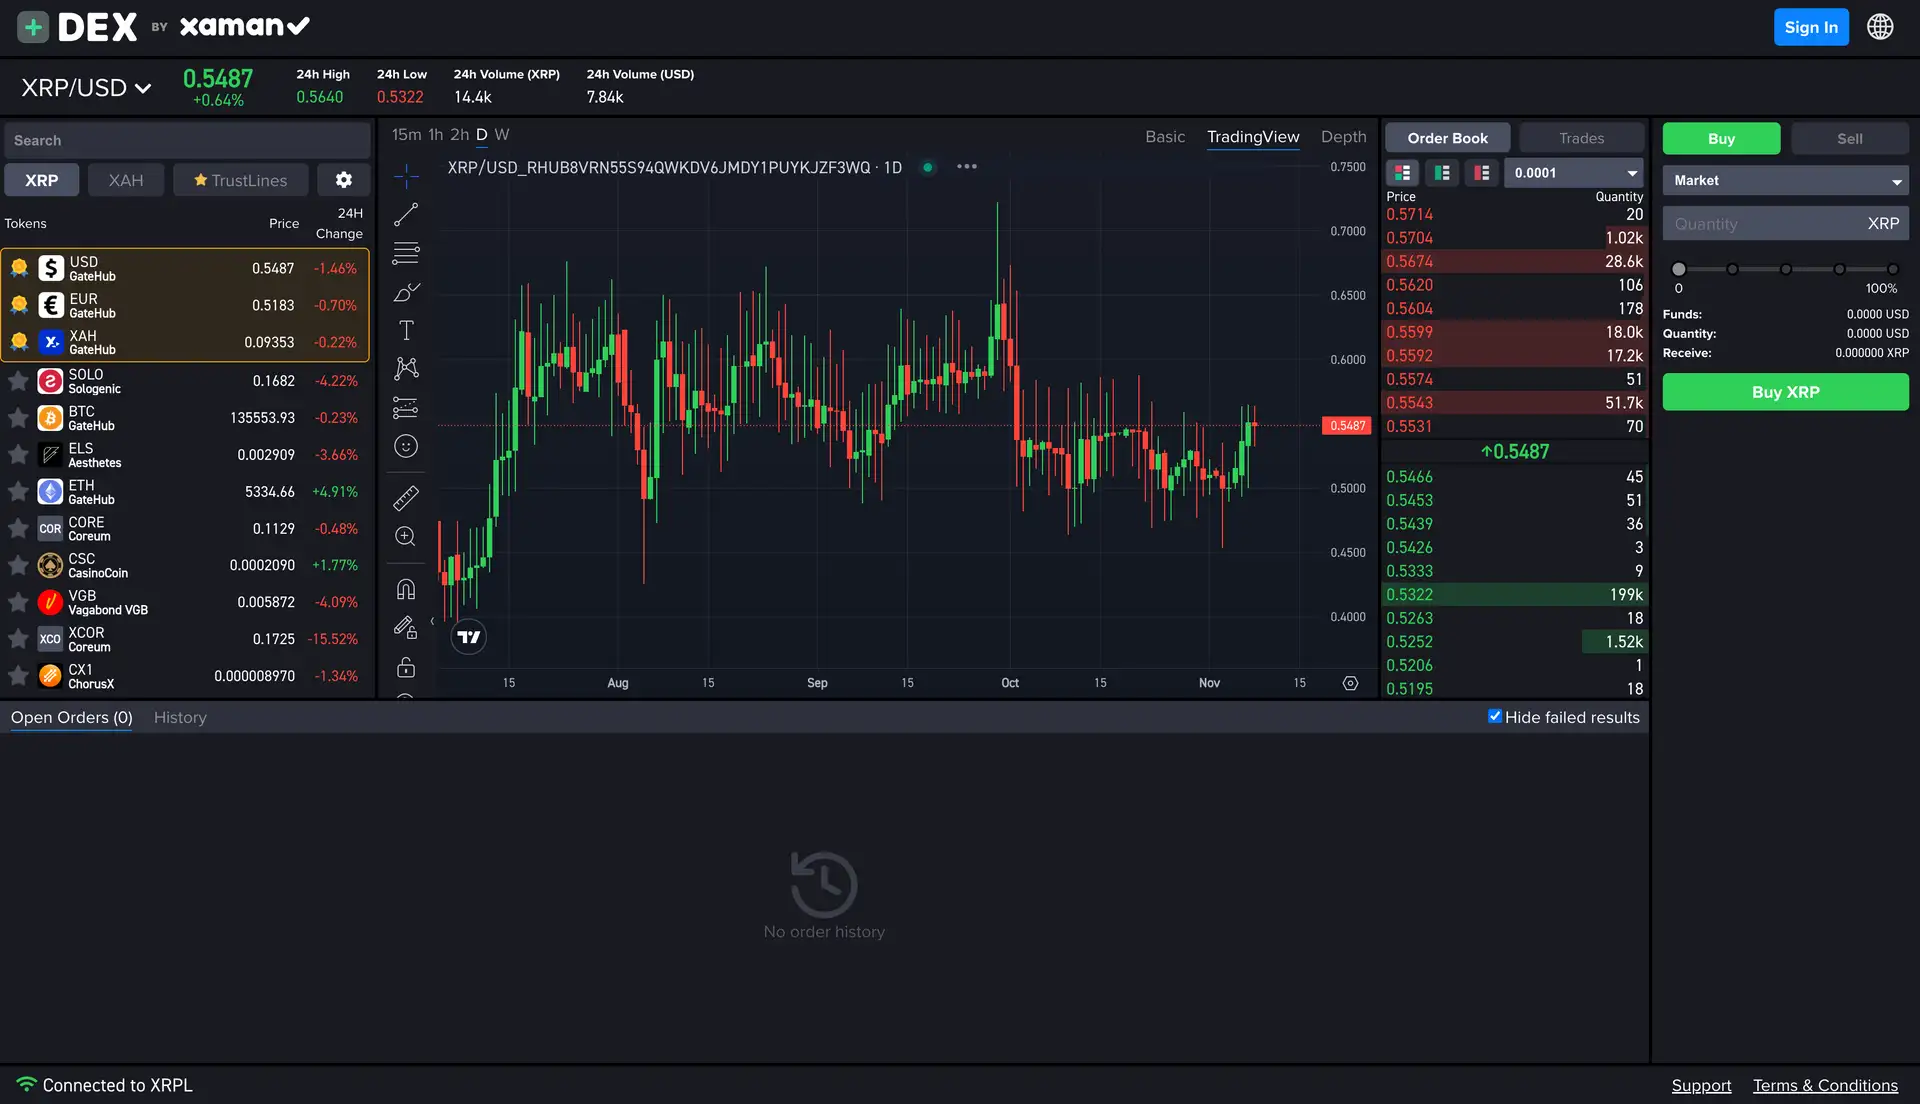This screenshot has height=1104, width=1920.
Task: Click the language globe icon
Action: [1880, 27]
